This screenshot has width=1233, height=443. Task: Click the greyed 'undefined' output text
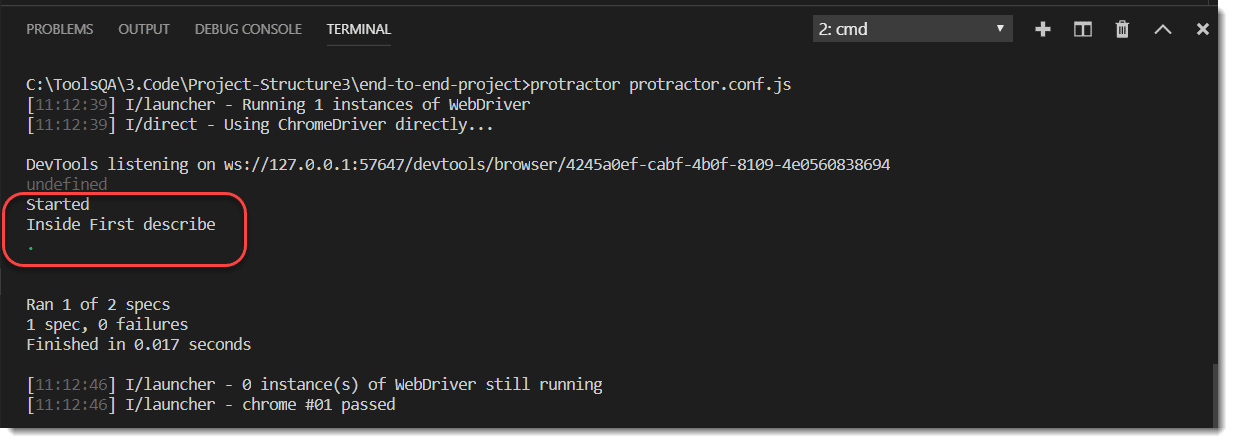coord(67,184)
